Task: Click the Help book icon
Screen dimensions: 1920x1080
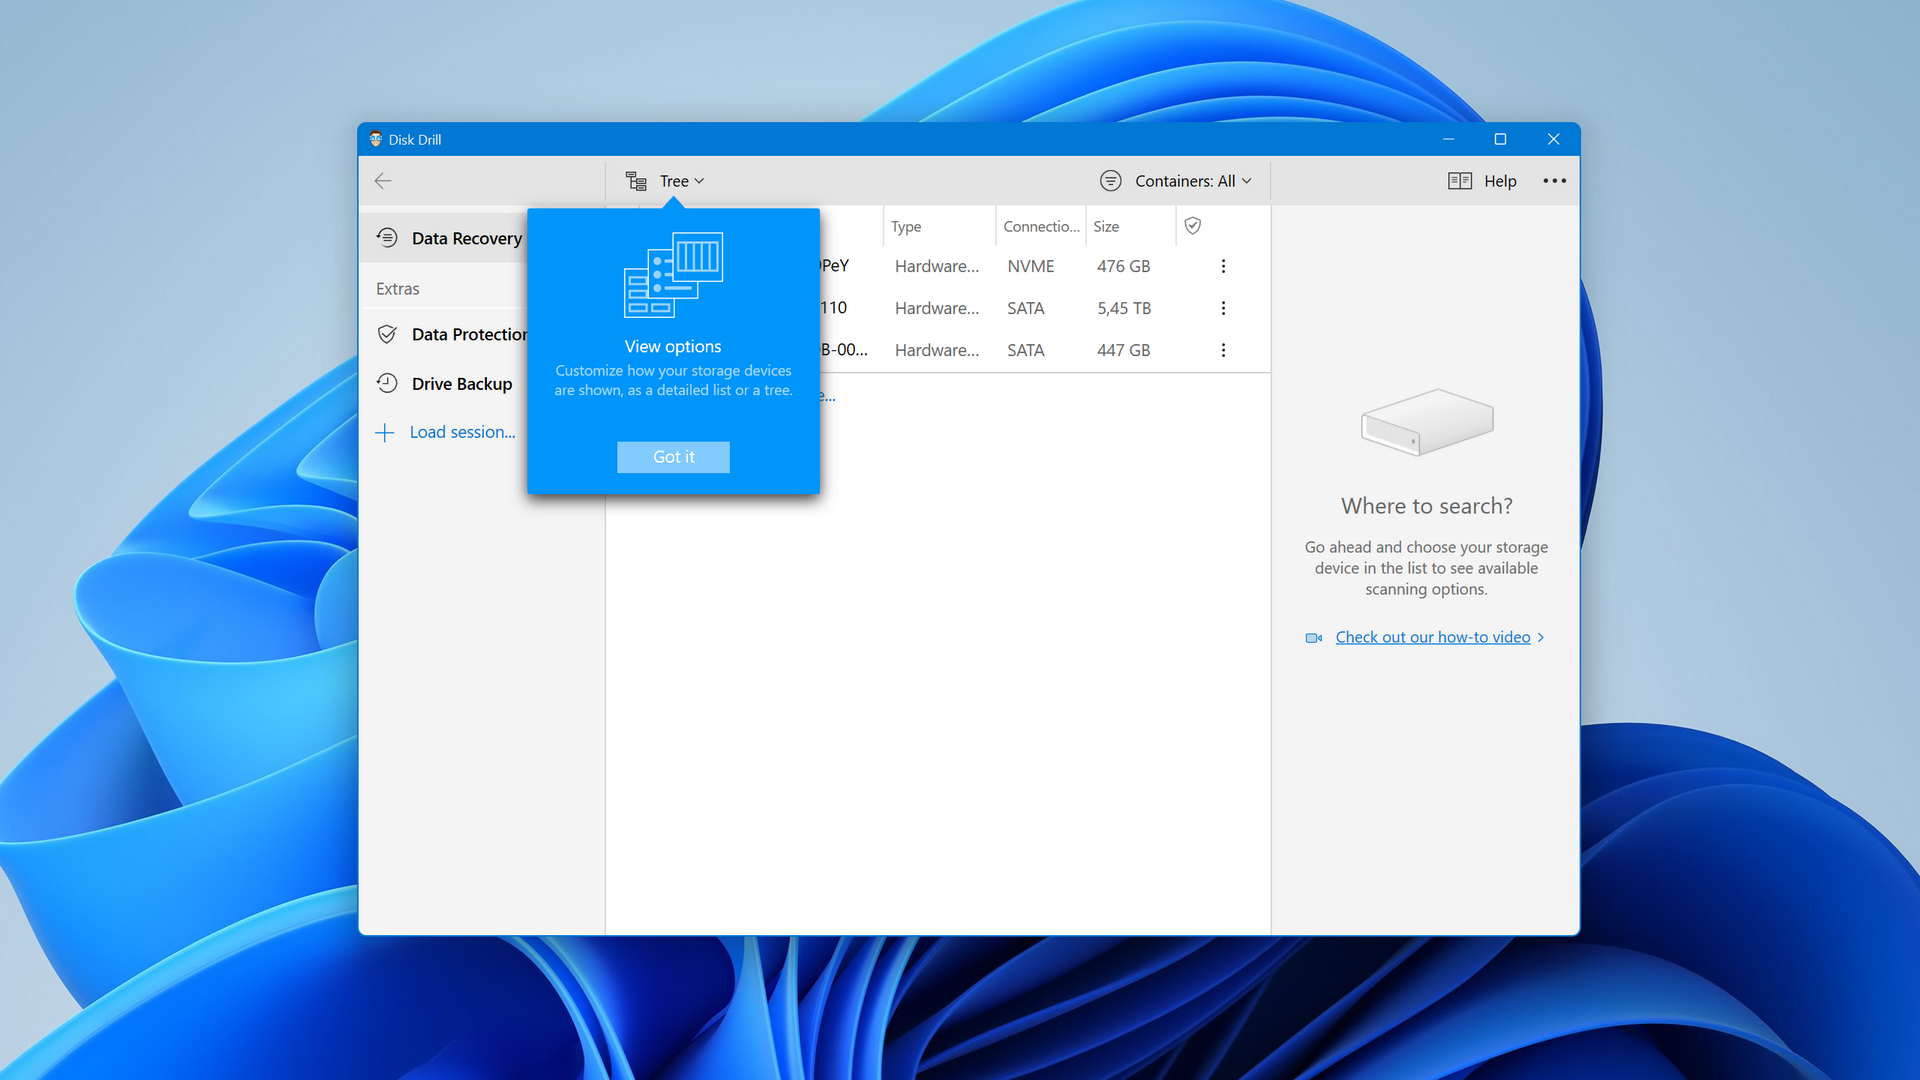Action: pos(1459,181)
